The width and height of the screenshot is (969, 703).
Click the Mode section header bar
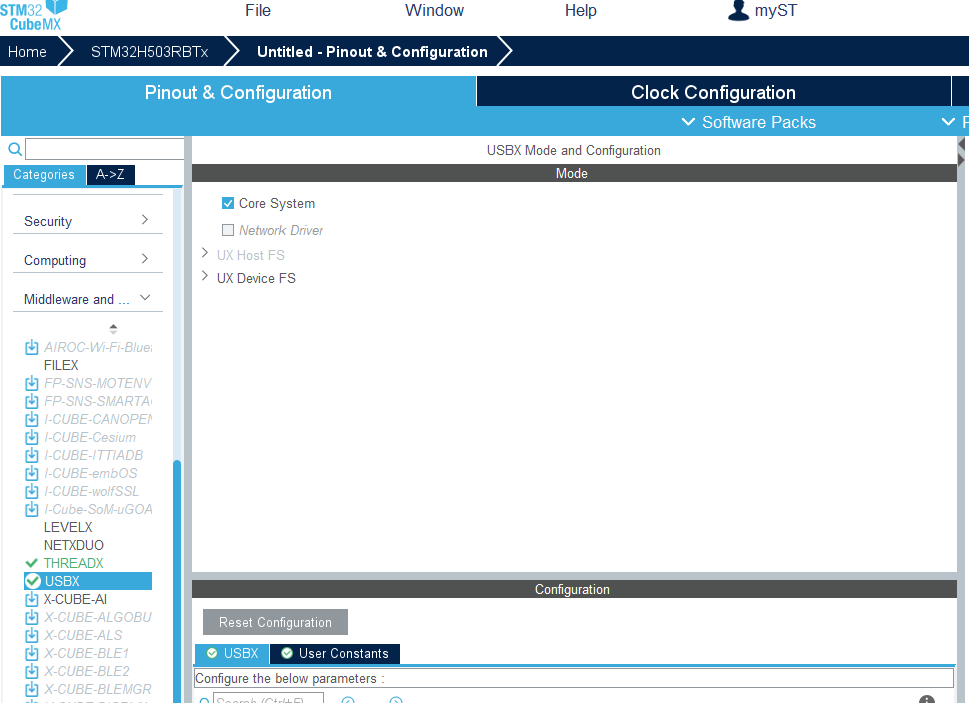(x=574, y=173)
